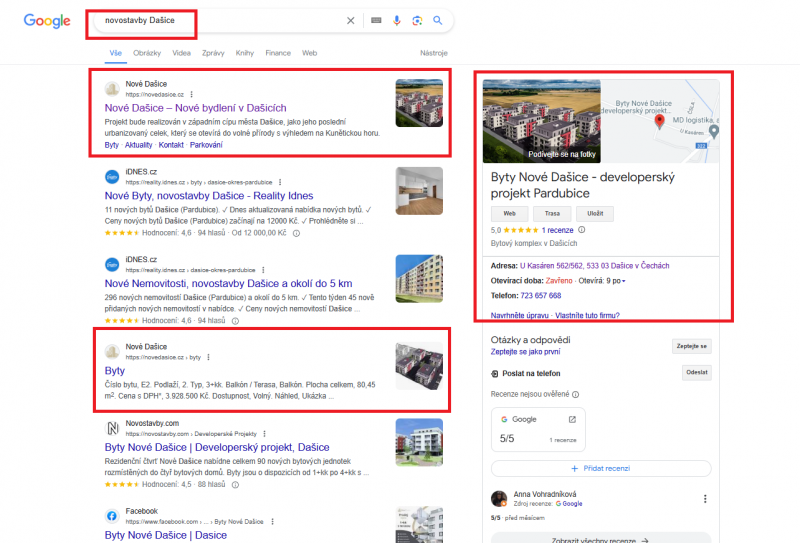Click Přidat recenzi button
The image size is (800, 543).
coord(601,468)
